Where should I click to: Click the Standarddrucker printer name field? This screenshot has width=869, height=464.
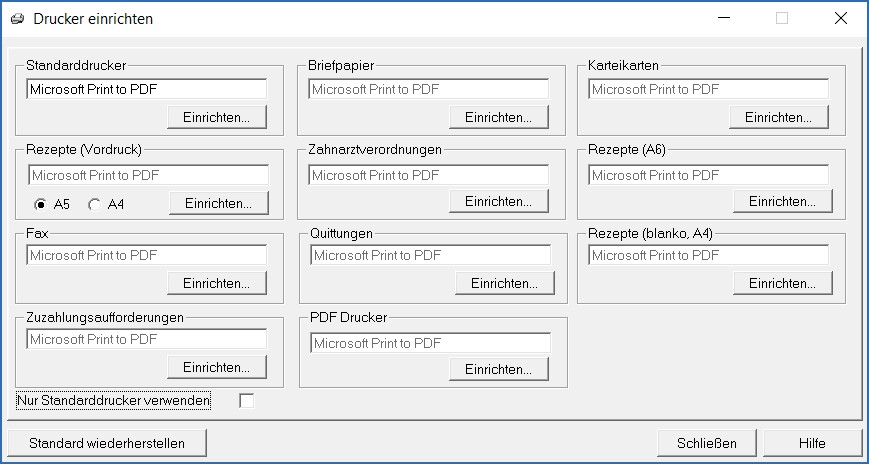(x=147, y=89)
